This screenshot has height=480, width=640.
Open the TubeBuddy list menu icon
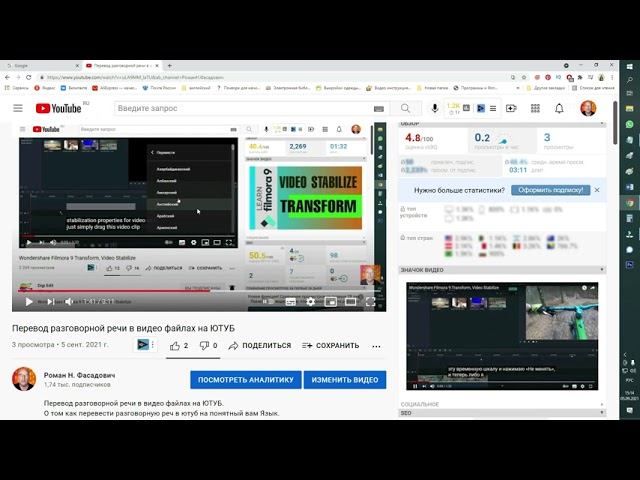(493, 108)
